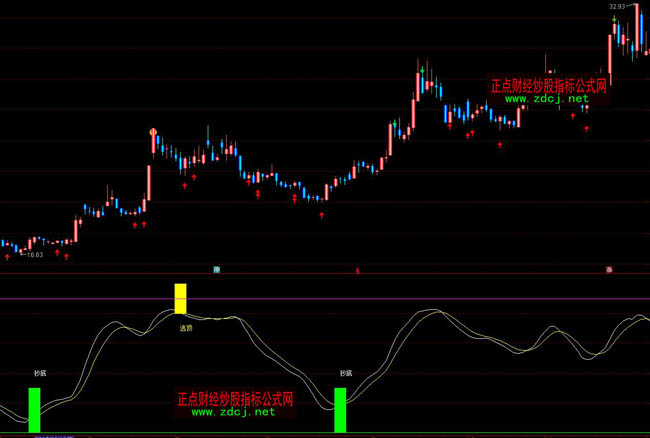Click the 16.63 low price label
Viewport: 650px width, 438px height.
coord(35,256)
